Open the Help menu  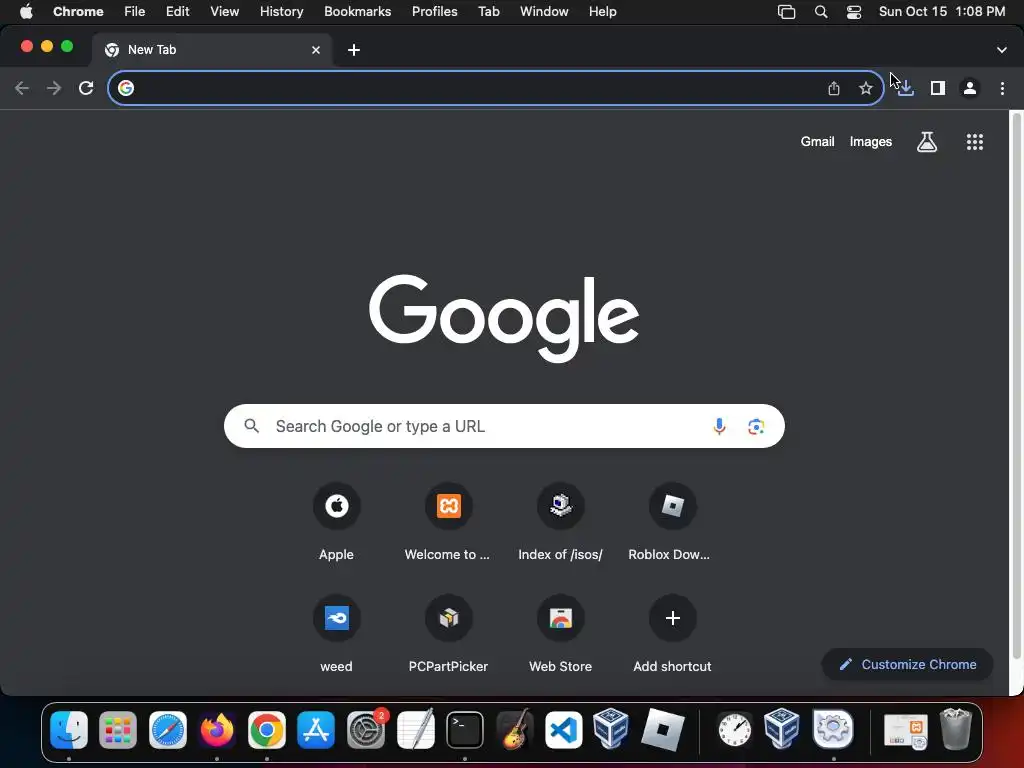[602, 12]
